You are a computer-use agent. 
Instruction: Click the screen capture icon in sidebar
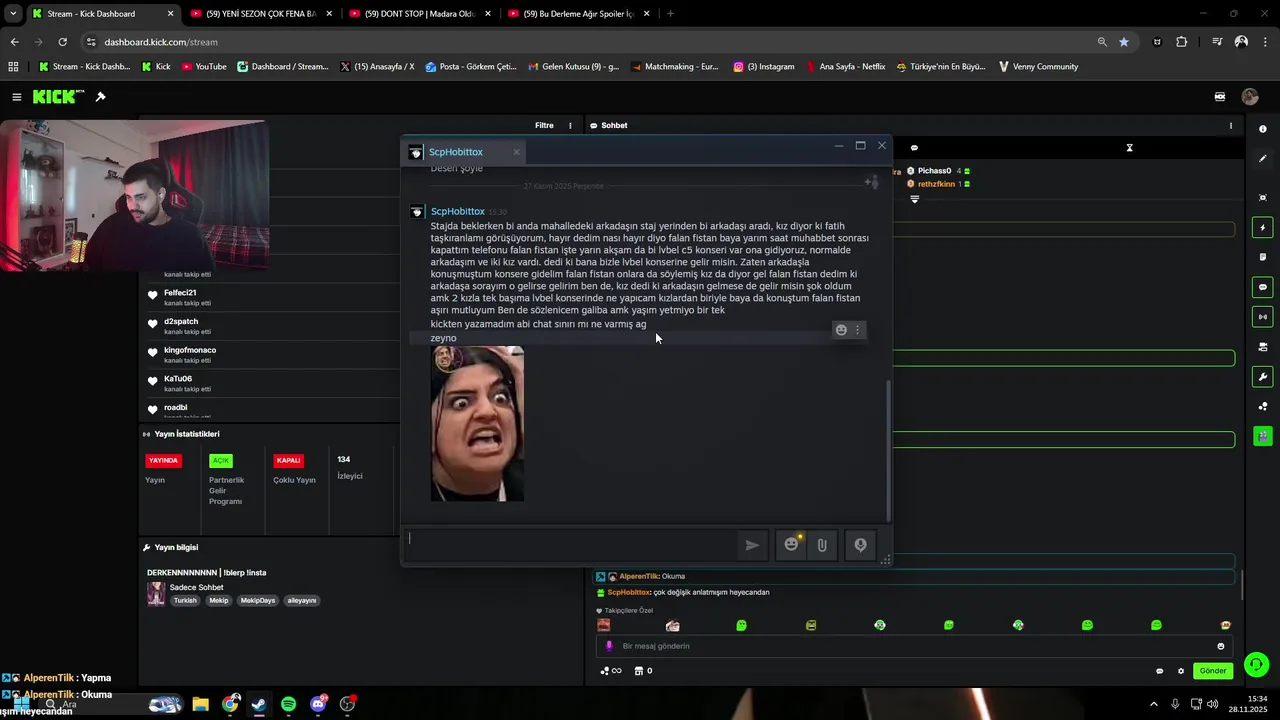[1263, 197]
